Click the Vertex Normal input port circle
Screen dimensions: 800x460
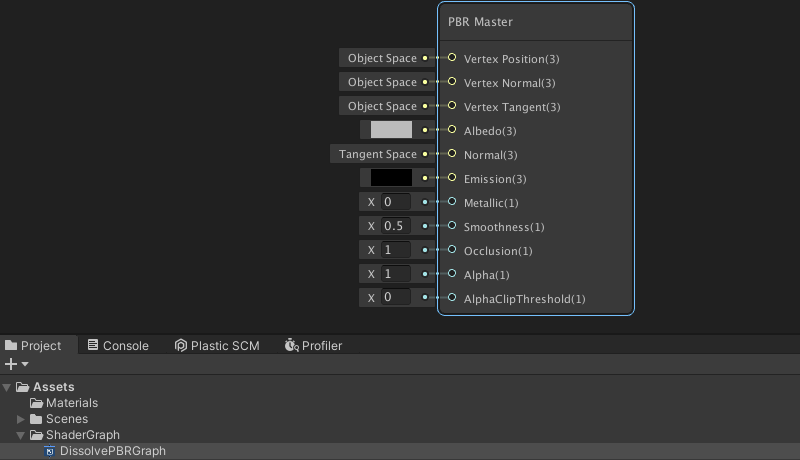click(452, 82)
